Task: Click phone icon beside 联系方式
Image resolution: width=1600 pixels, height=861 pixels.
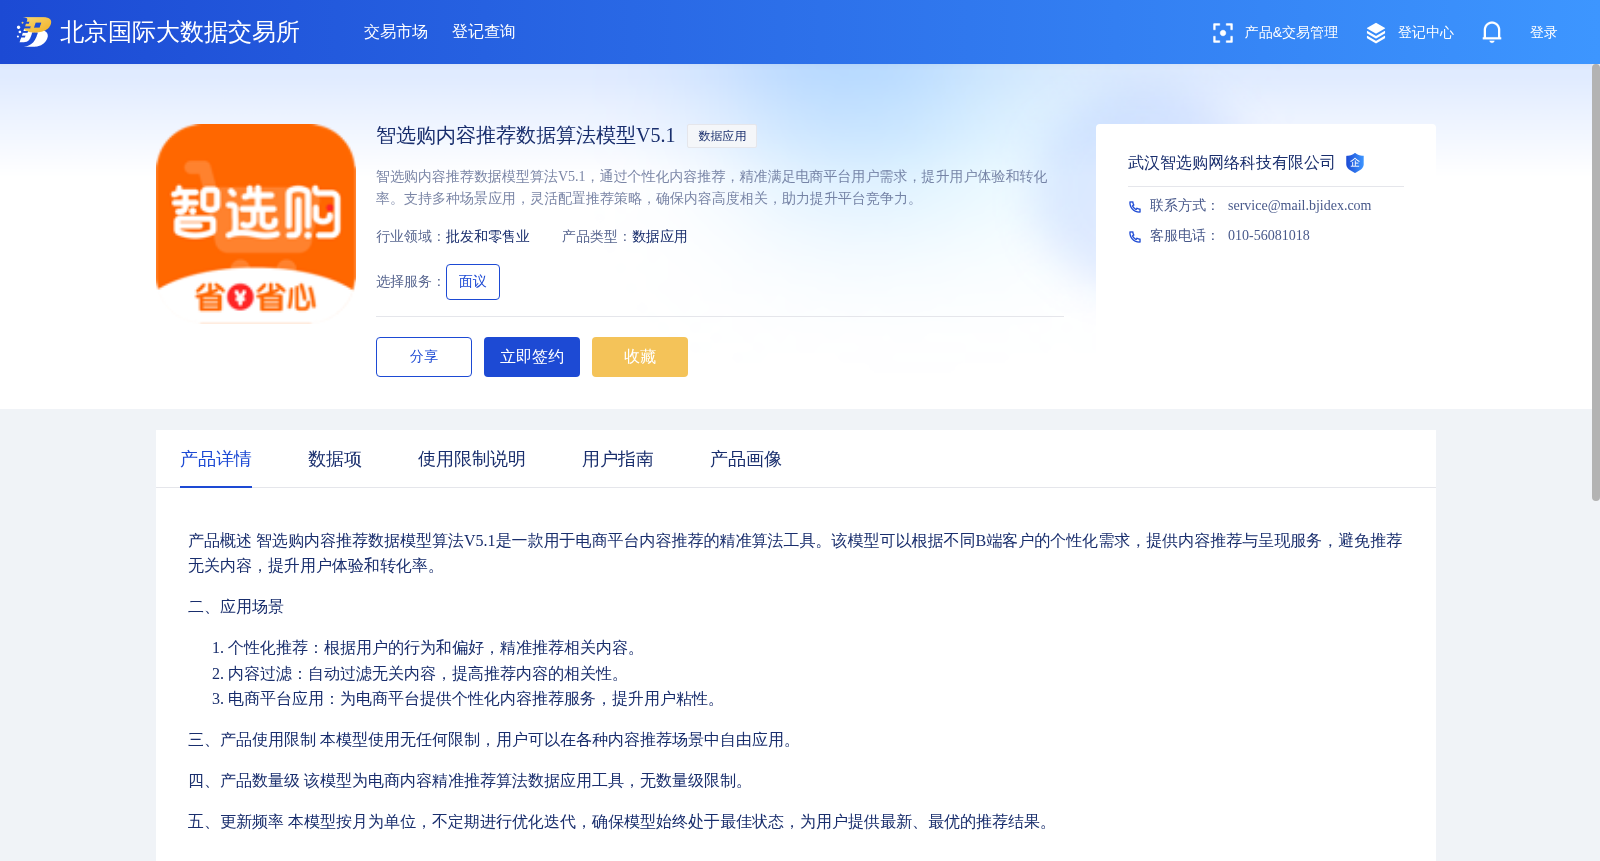Action: 1135,207
